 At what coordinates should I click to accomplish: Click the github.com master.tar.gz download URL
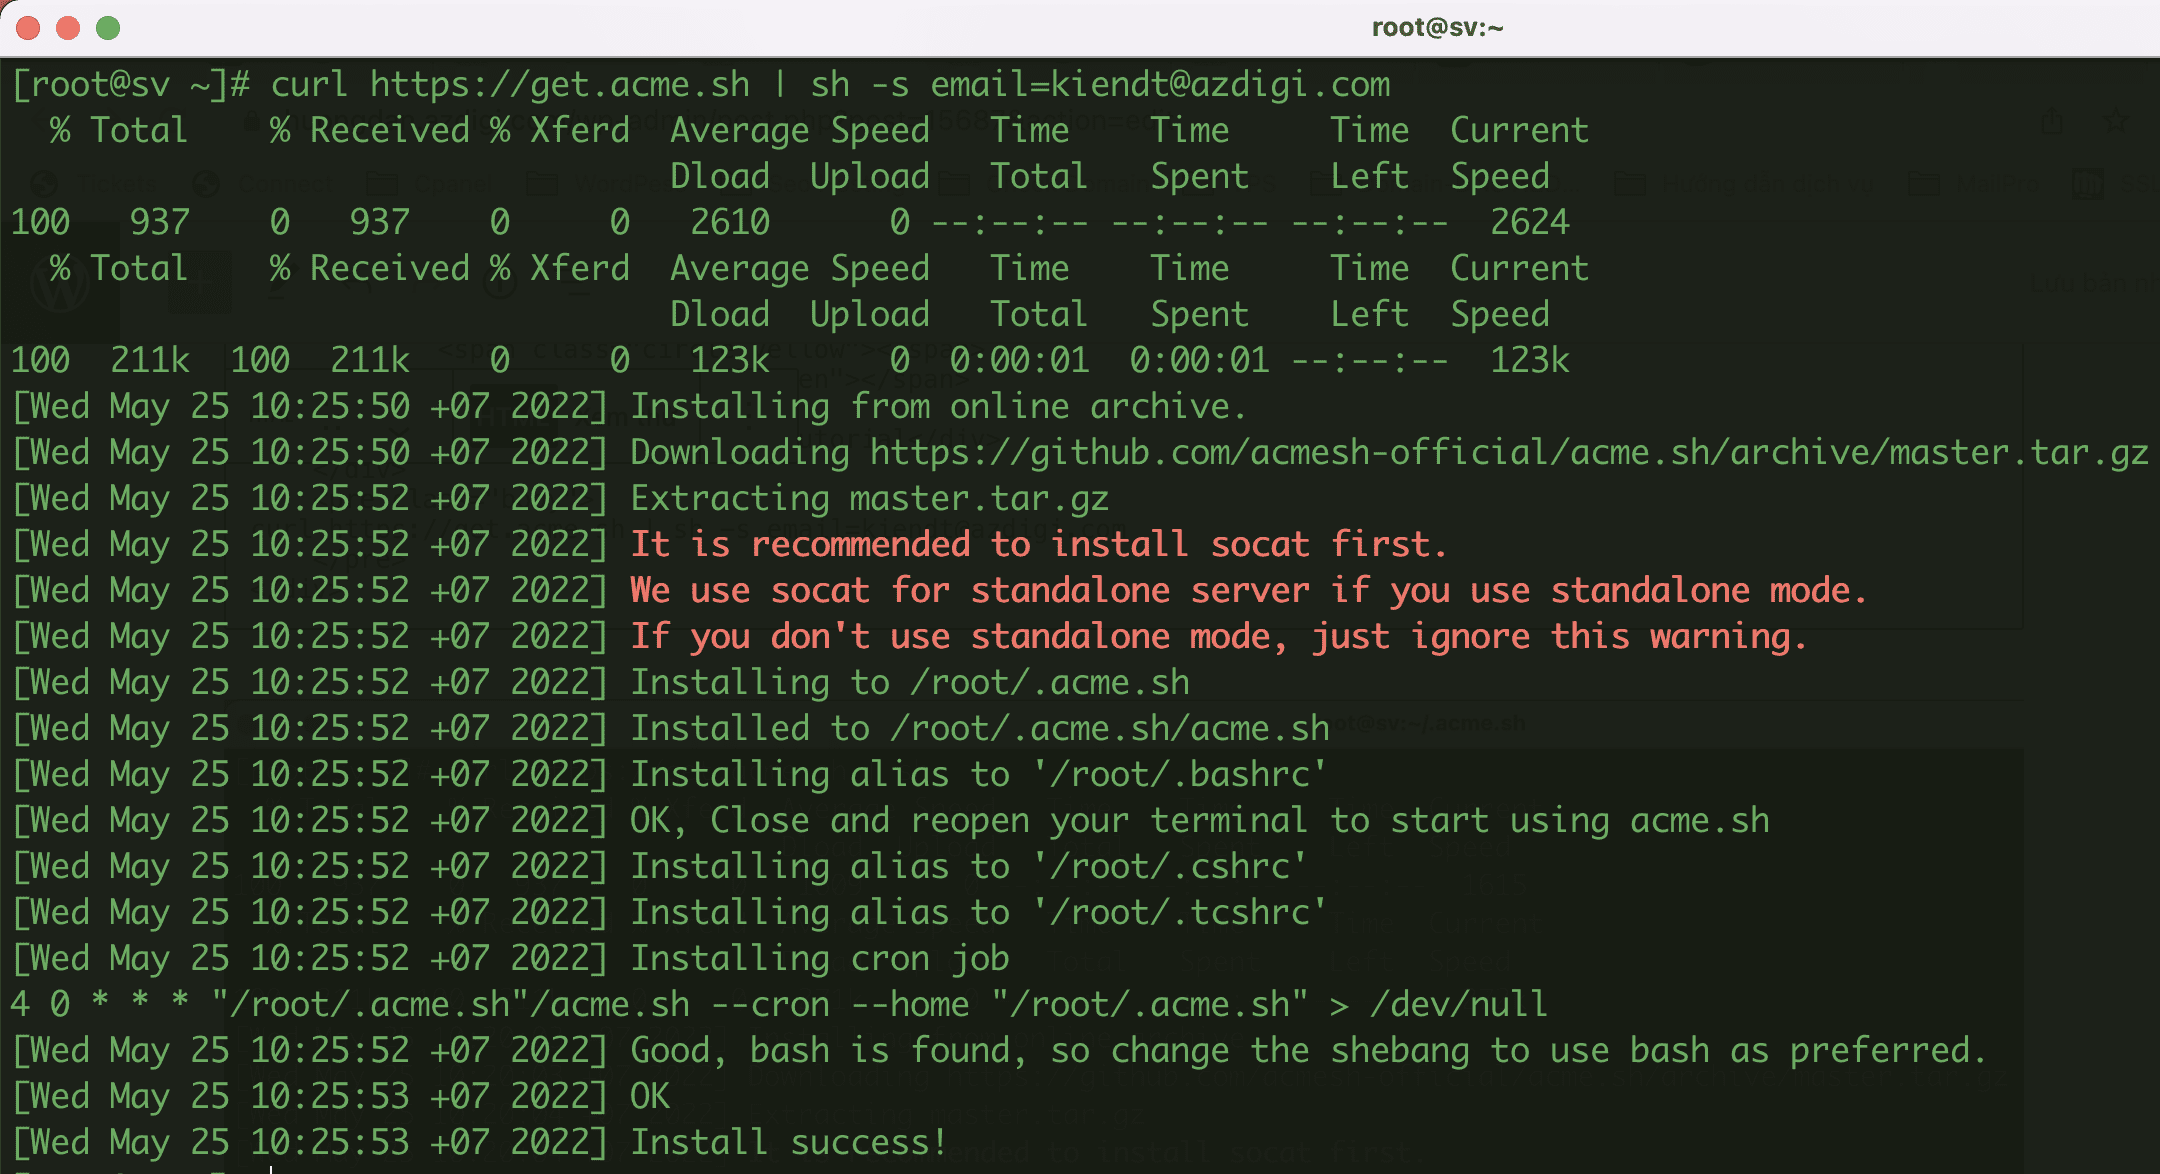click(x=1509, y=453)
